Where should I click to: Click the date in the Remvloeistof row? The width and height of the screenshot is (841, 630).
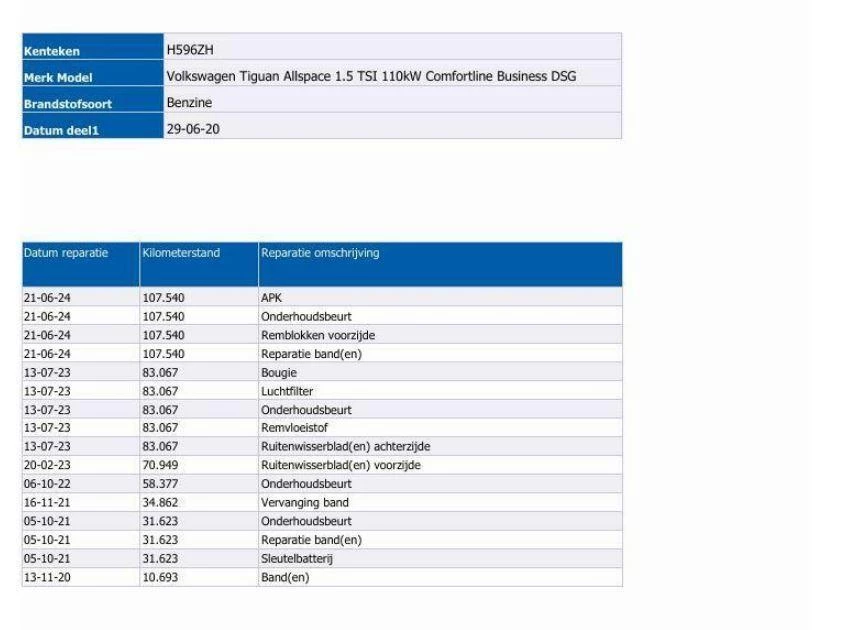47,428
